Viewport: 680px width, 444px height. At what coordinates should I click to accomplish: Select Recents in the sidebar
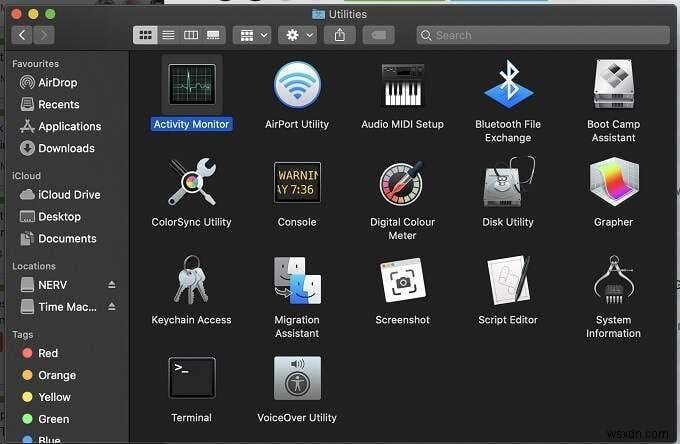coord(67,104)
